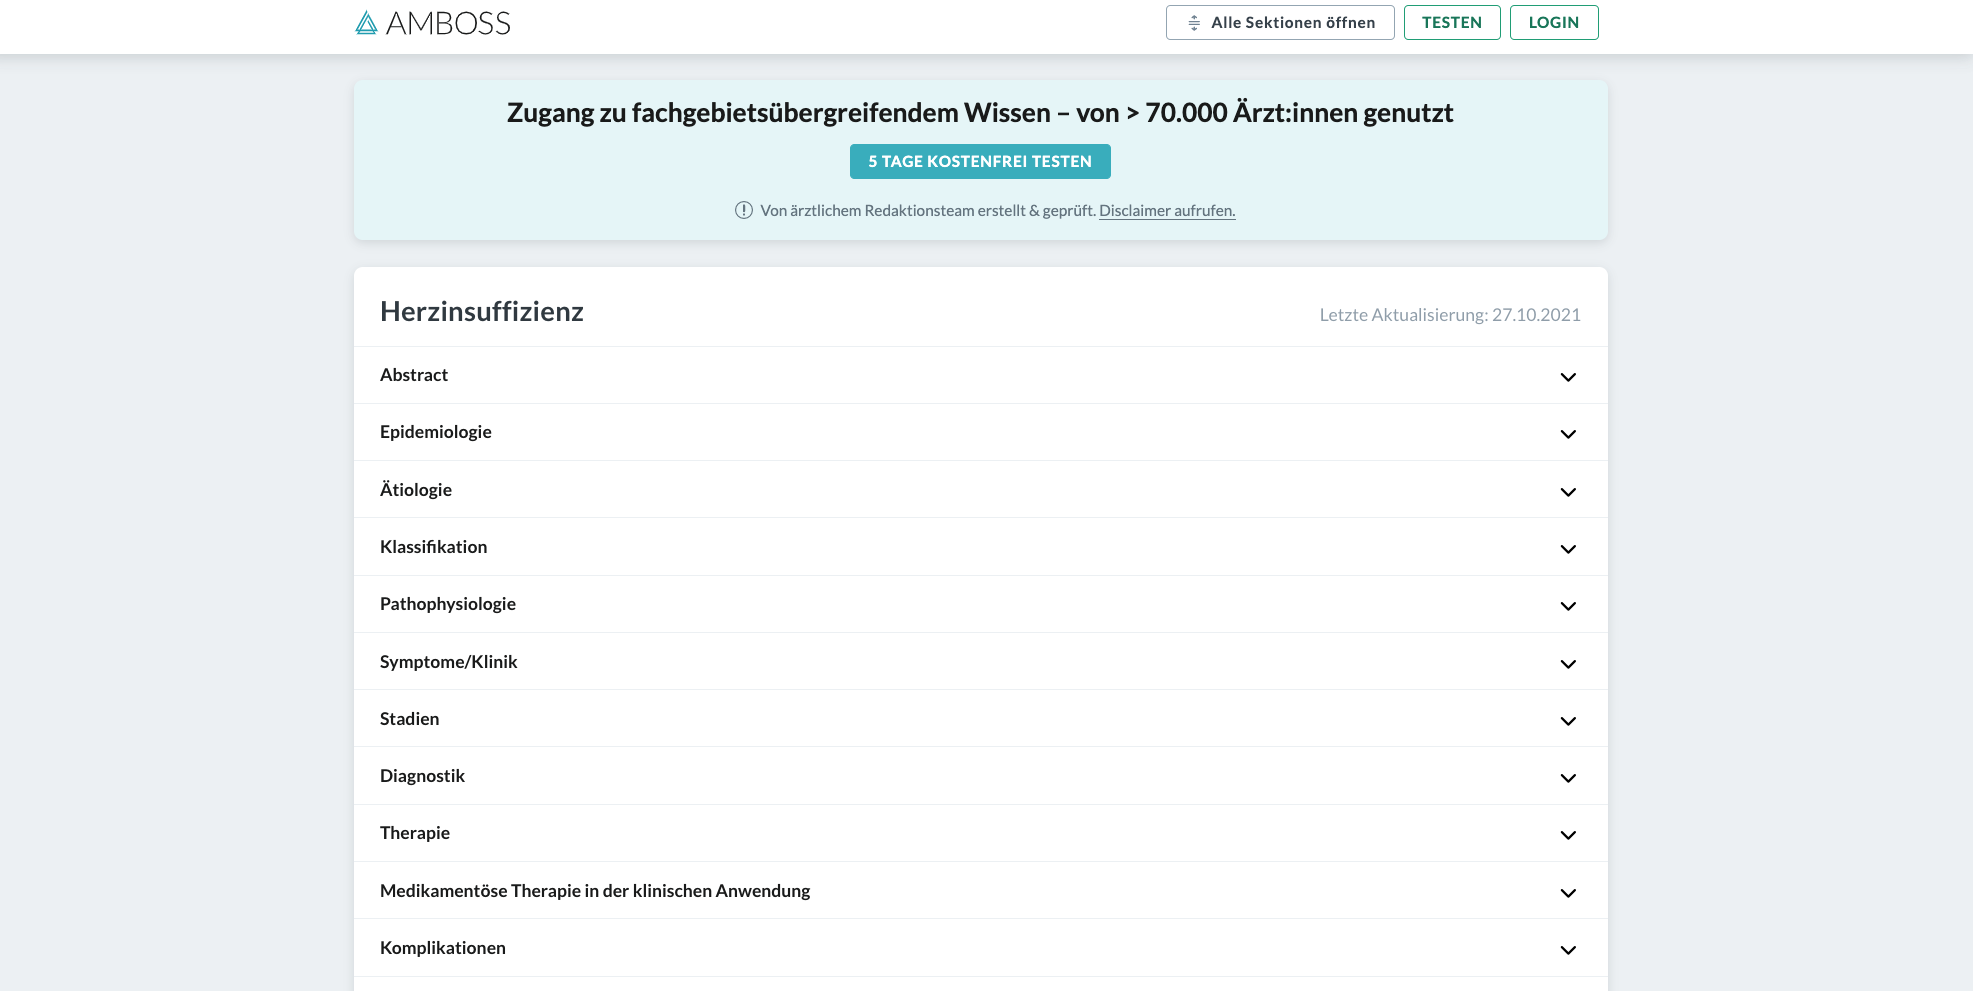Viewport: 1973px width, 991px height.
Task: Select the Abstract section title
Action: point(414,375)
